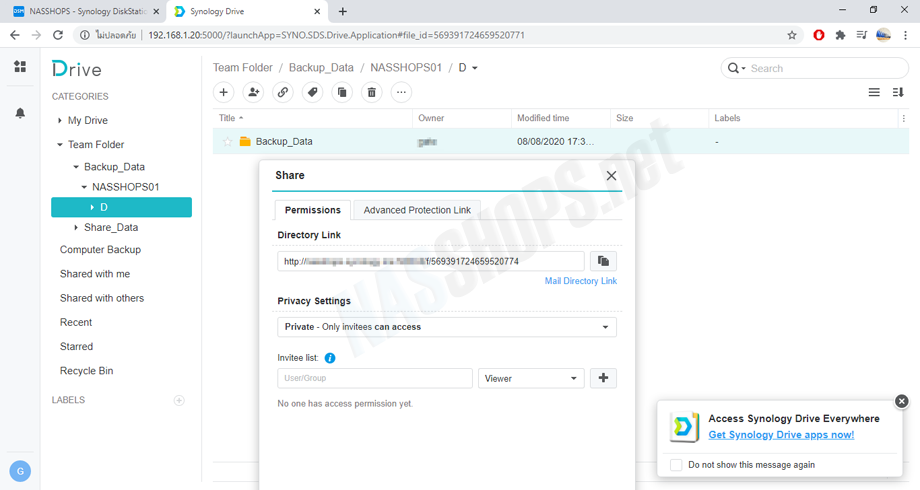Add invitee with plus button

(x=603, y=378)
